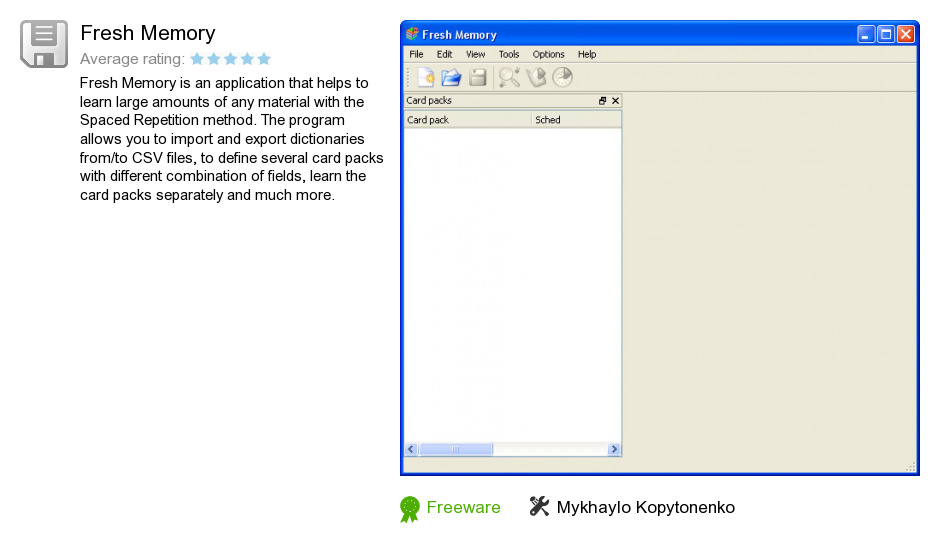Click the scroll right arrow in Card packs
This screenshot has width=940, height=553.
point(614,449)
